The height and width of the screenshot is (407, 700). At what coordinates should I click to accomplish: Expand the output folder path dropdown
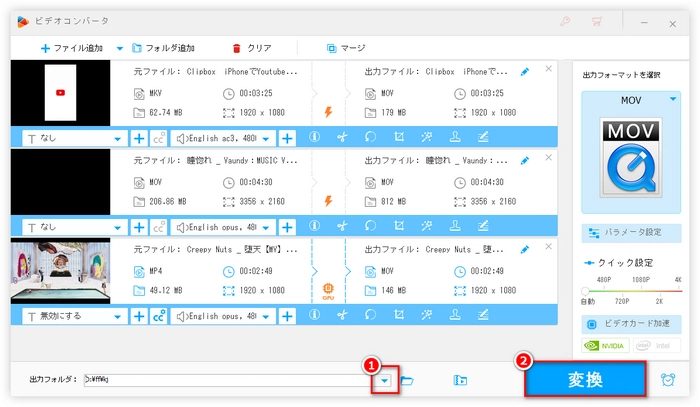tap(383, 380)
